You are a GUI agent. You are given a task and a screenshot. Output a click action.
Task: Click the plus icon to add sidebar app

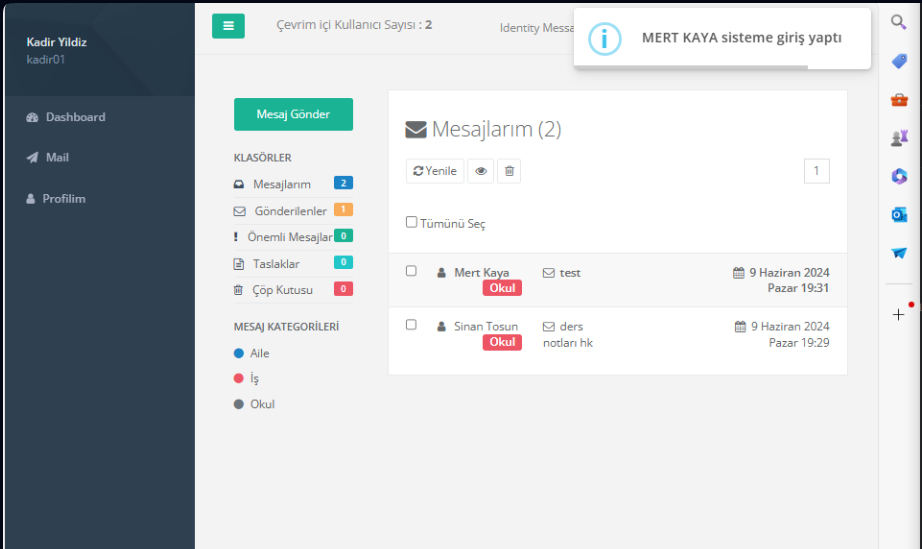click(x=898, y=314)
